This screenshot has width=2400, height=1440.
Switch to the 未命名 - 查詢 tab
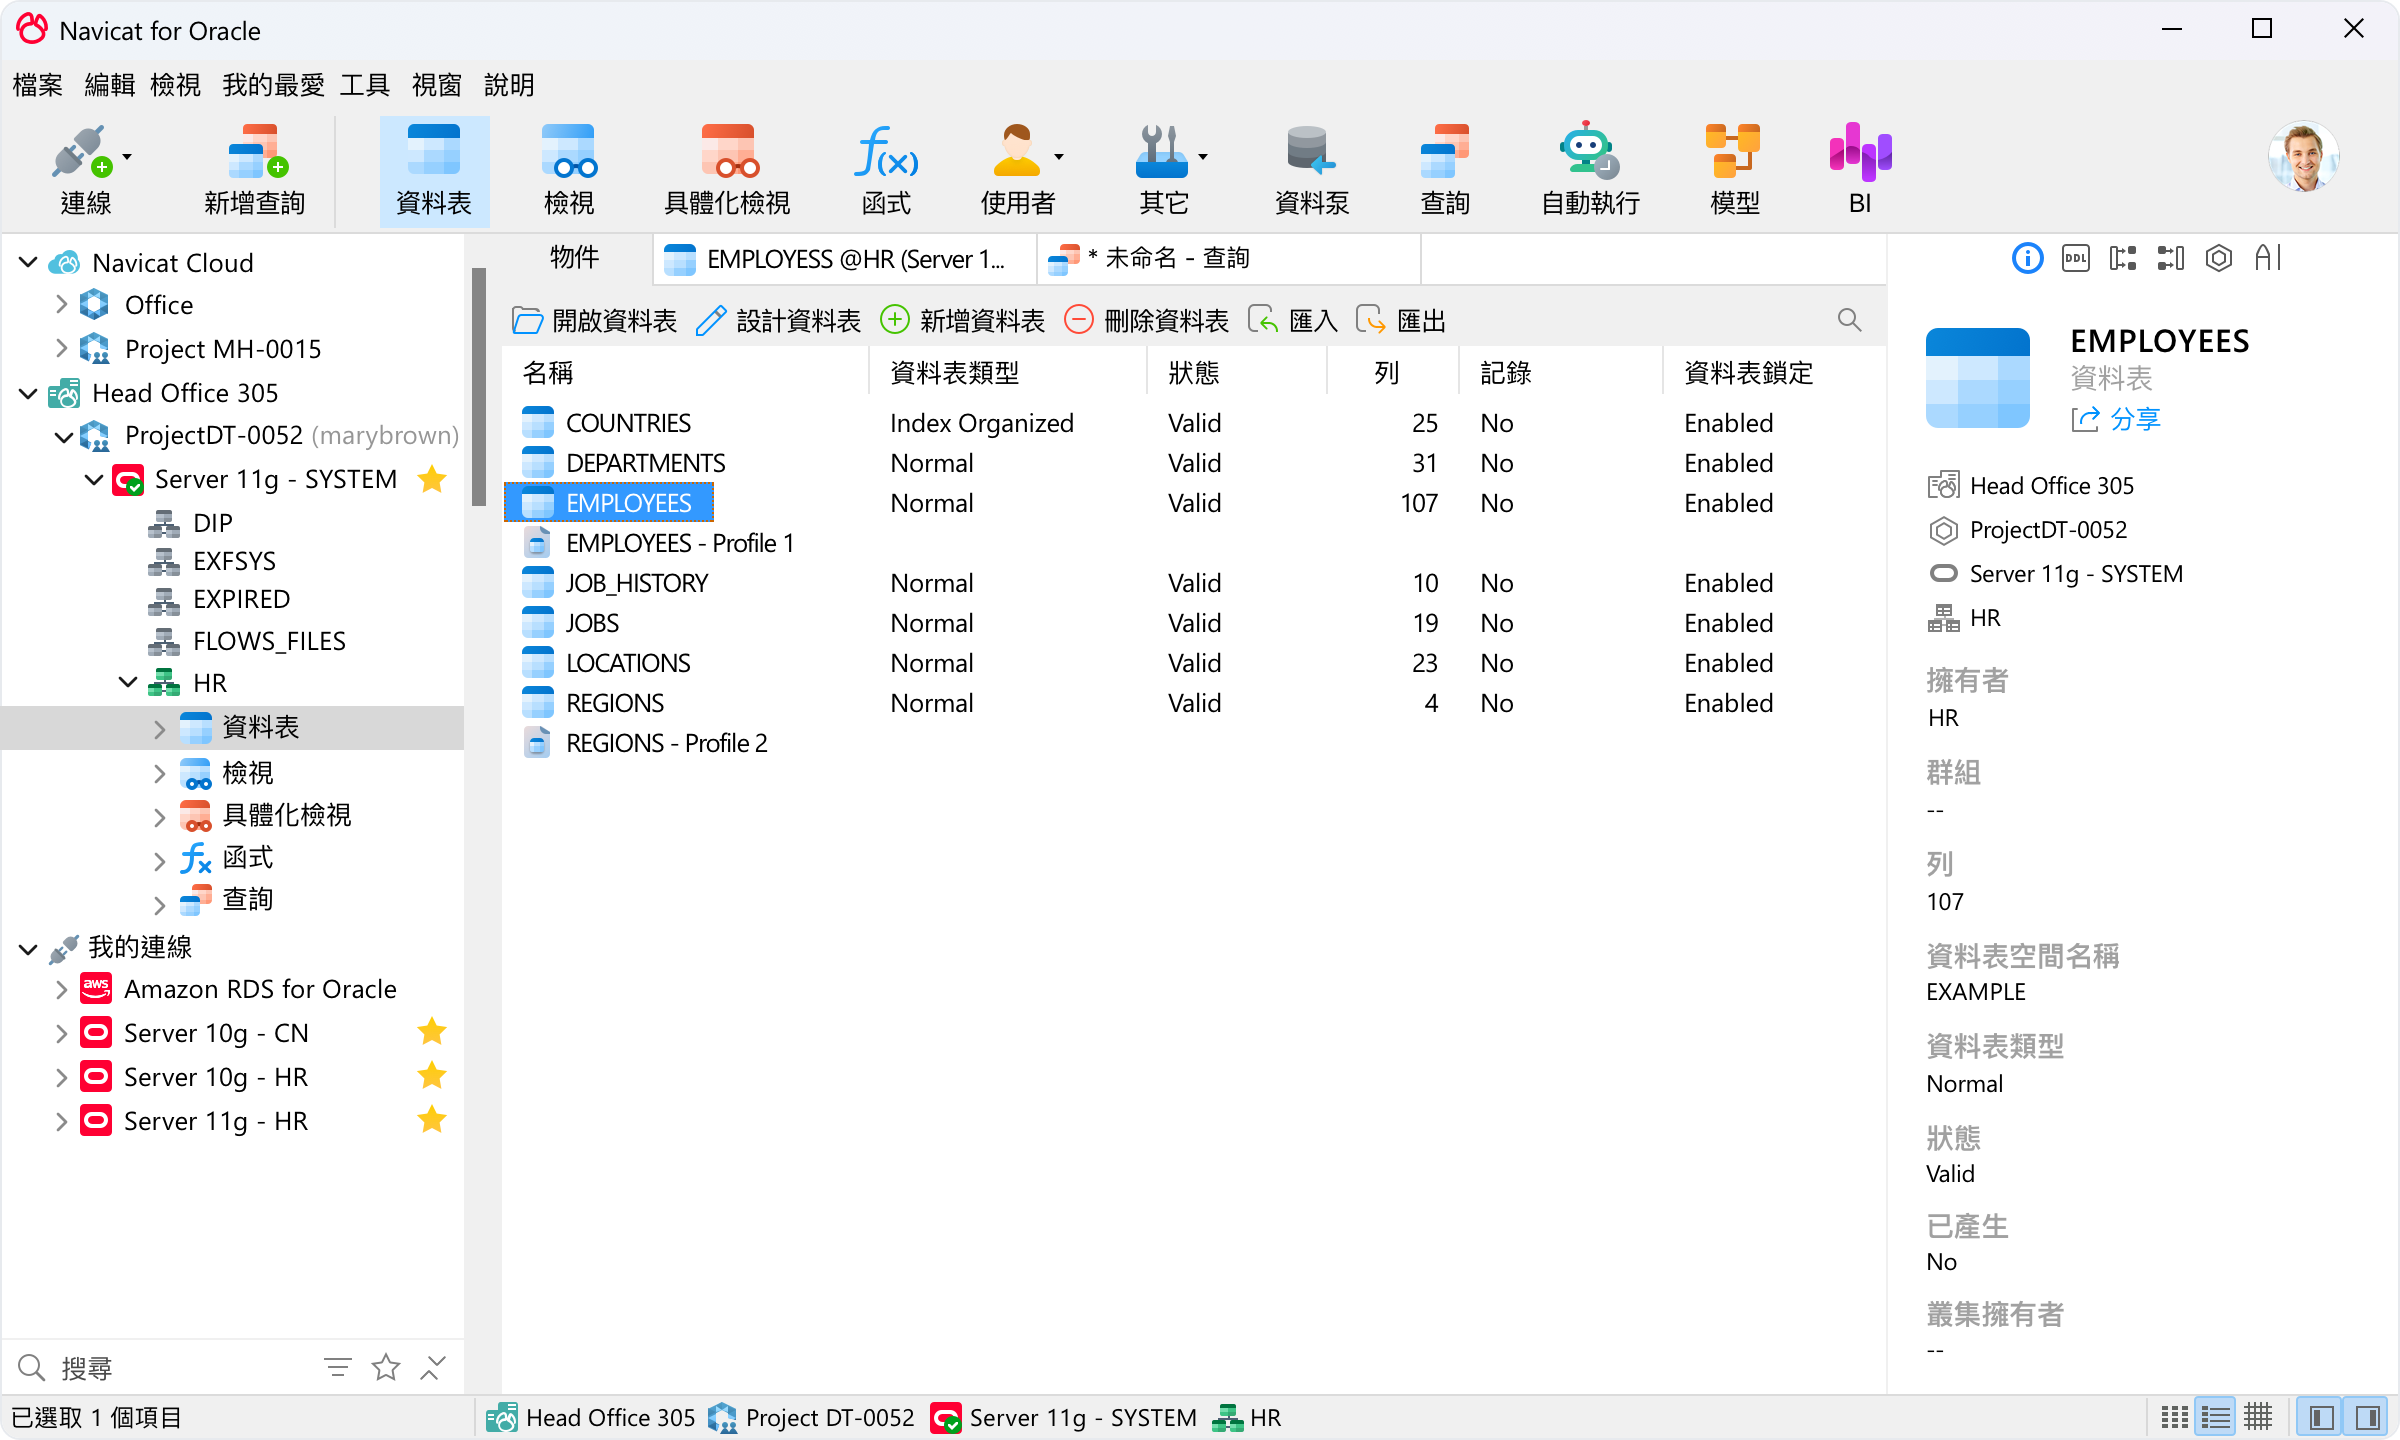pos(1228,259)
